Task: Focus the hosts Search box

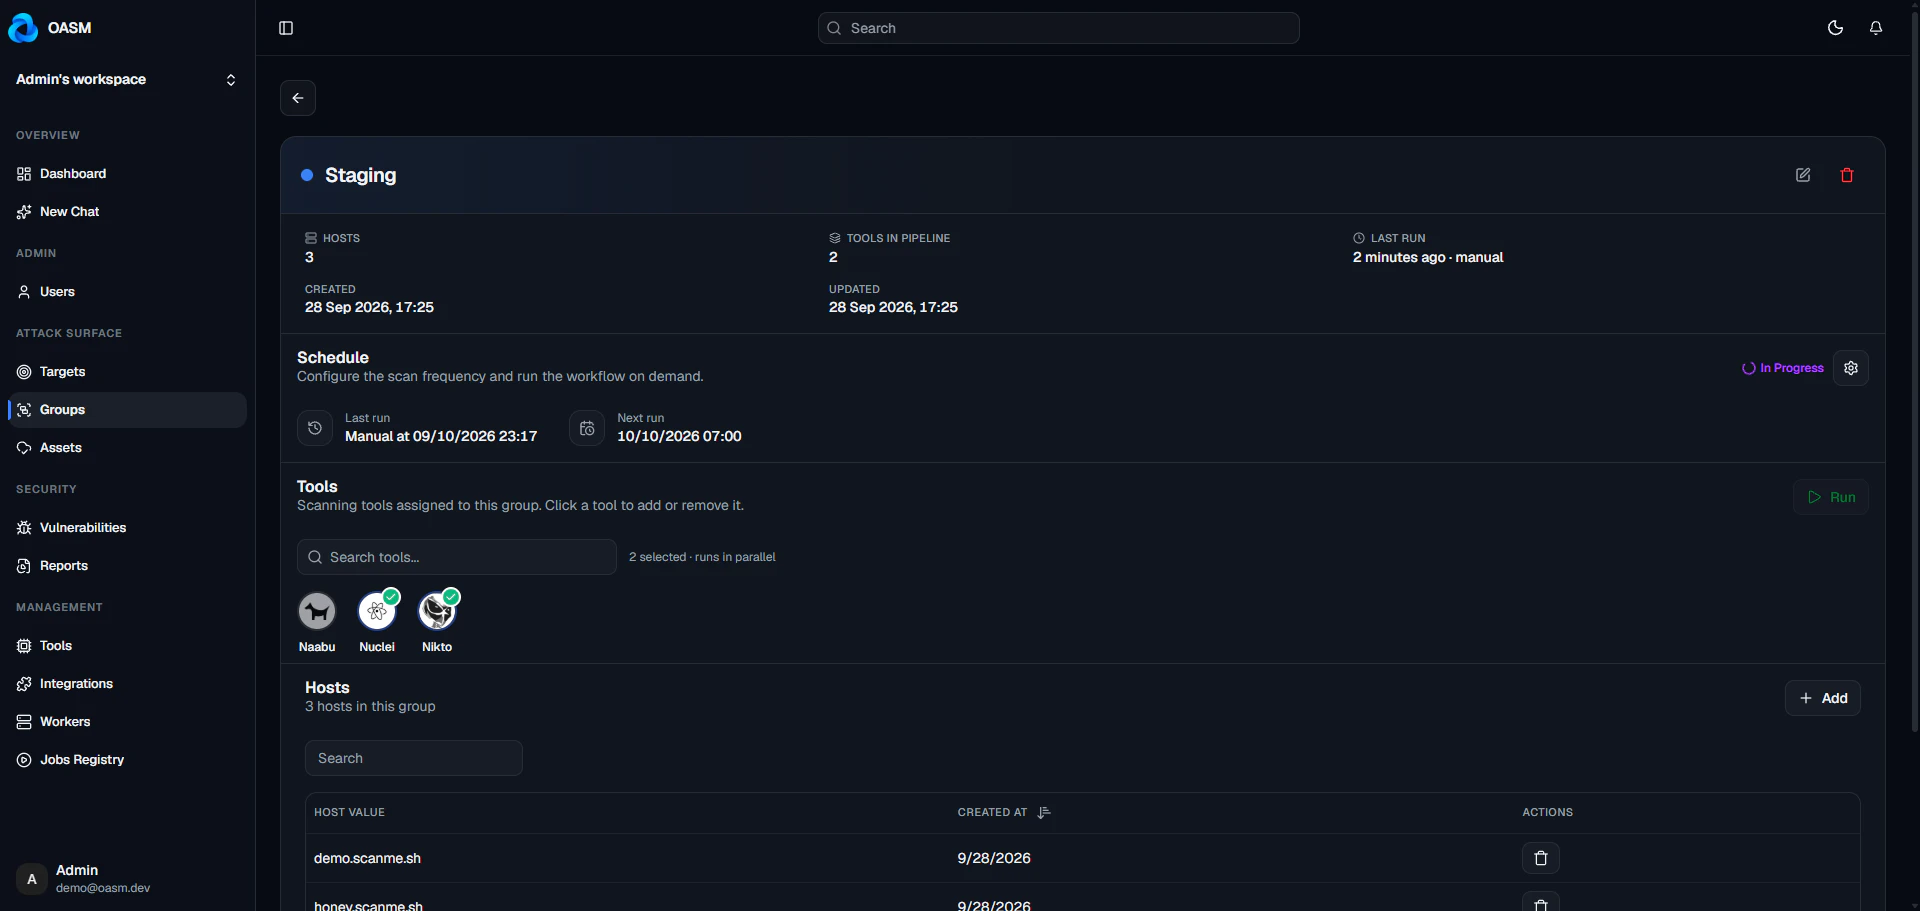Action: (x=414, y=758)
